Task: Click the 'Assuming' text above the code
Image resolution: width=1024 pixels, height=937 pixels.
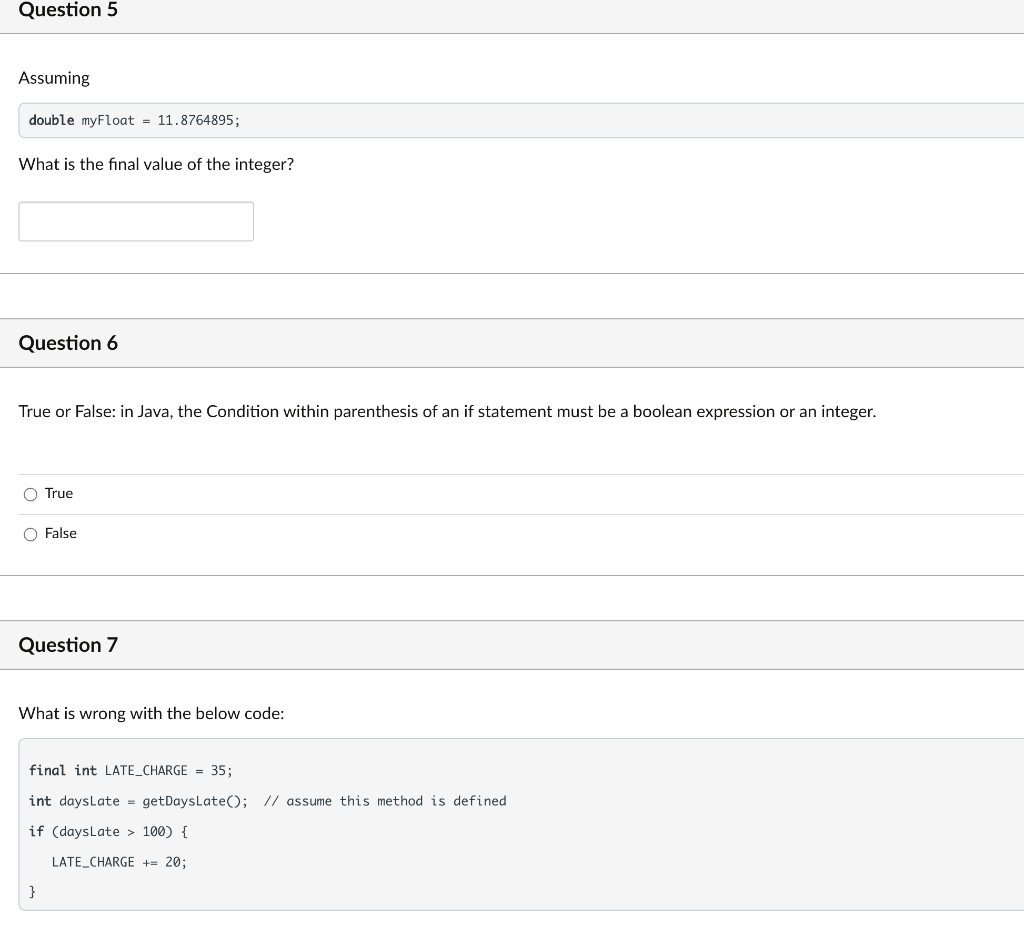Action: click(54, 78)
